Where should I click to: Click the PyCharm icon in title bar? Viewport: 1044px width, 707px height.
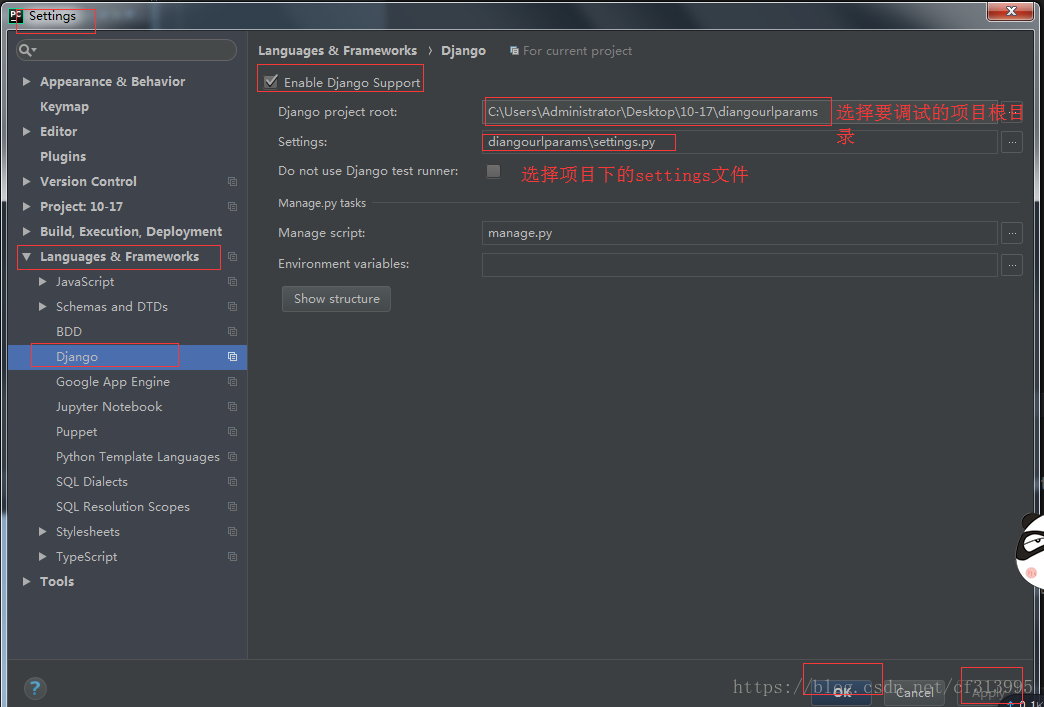[x=17, y=16]
